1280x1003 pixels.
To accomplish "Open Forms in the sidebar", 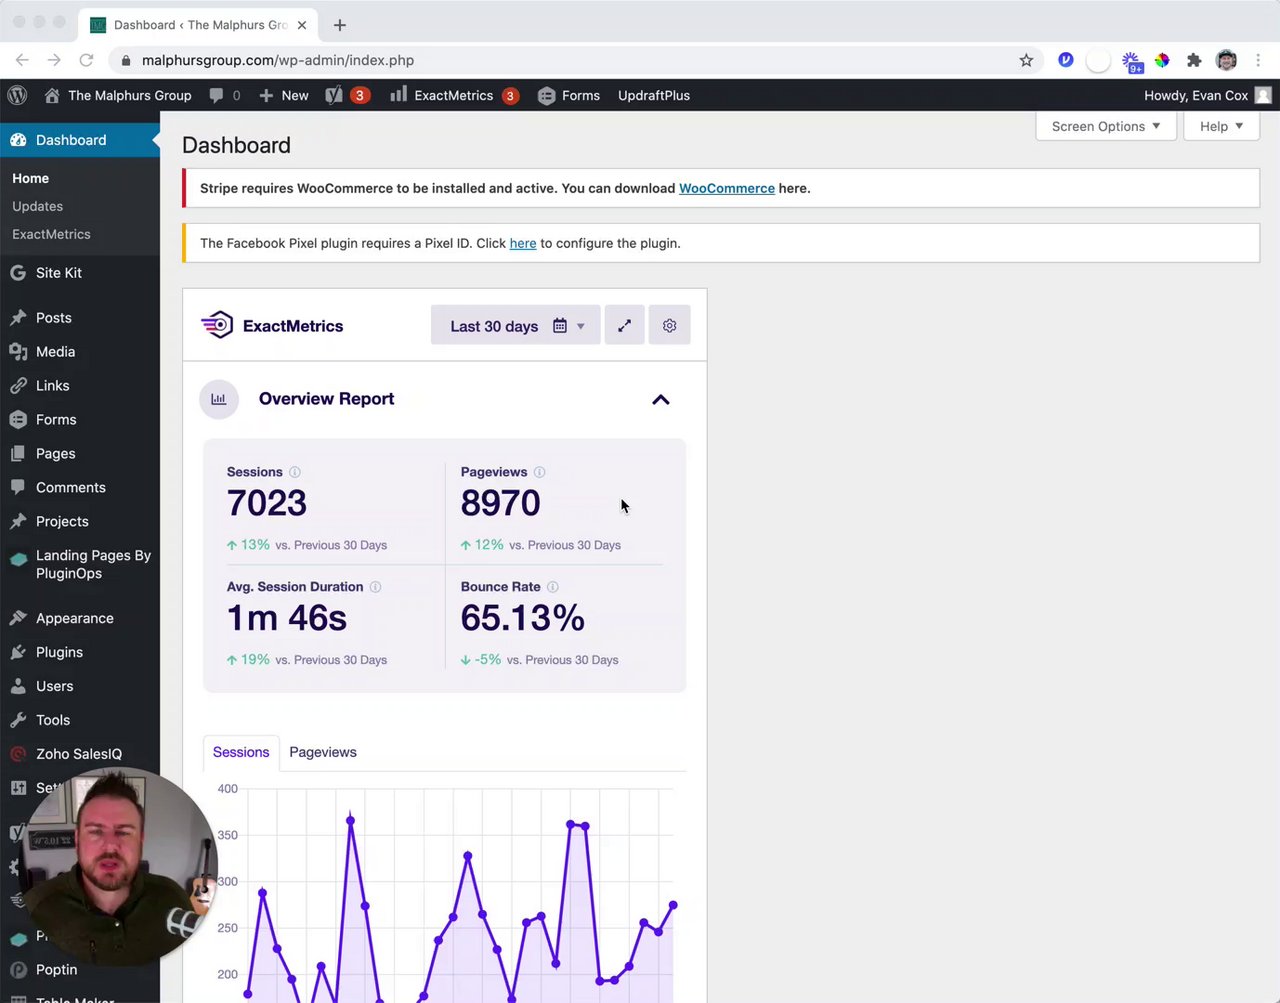I will [x=80, y=420].
